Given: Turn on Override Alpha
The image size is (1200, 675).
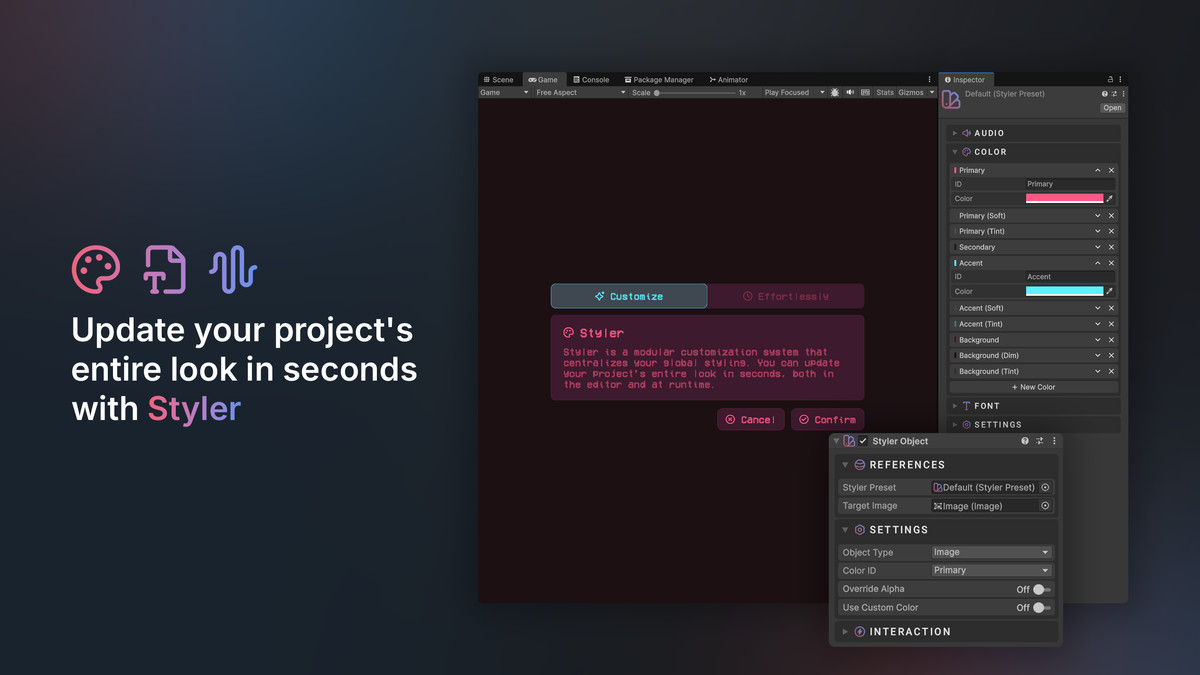Looking at the screenshot, I should point(1040,589).
